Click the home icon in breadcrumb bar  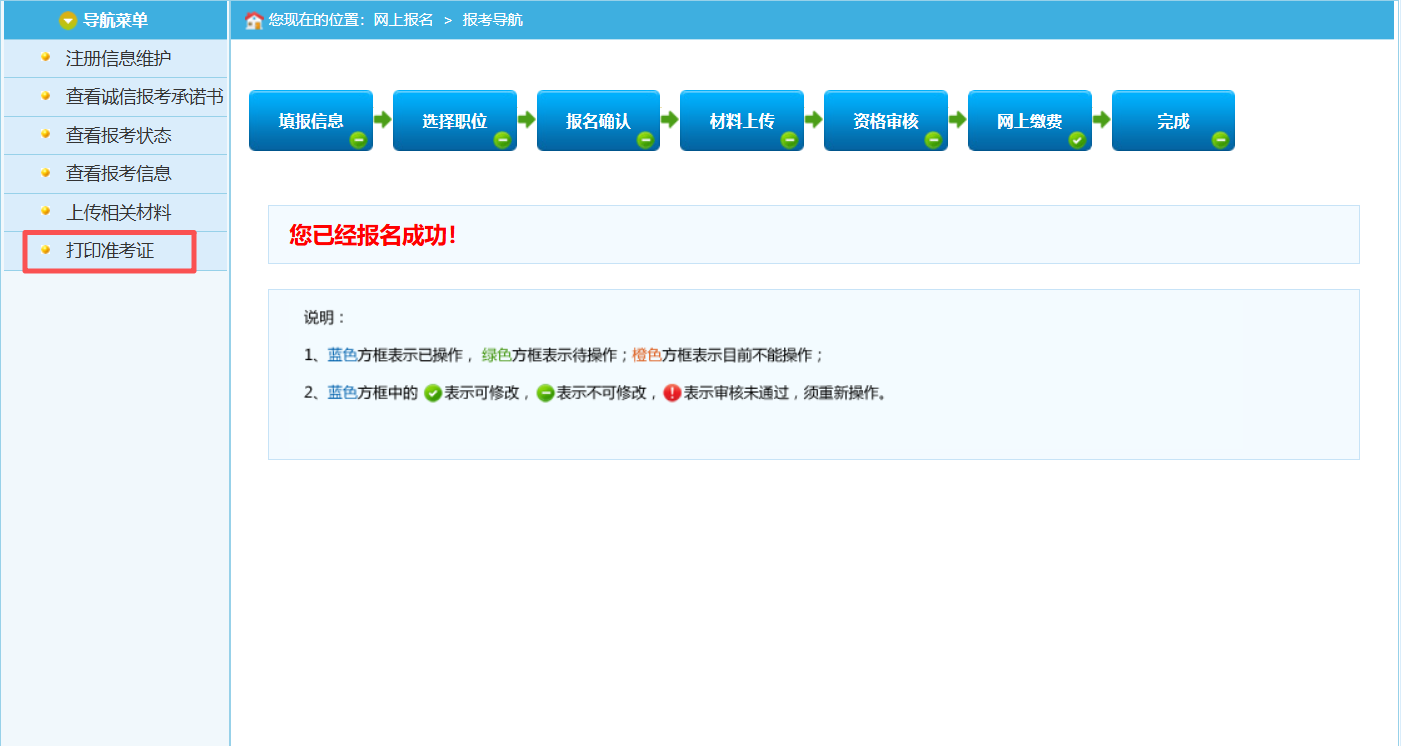[254, 20]
